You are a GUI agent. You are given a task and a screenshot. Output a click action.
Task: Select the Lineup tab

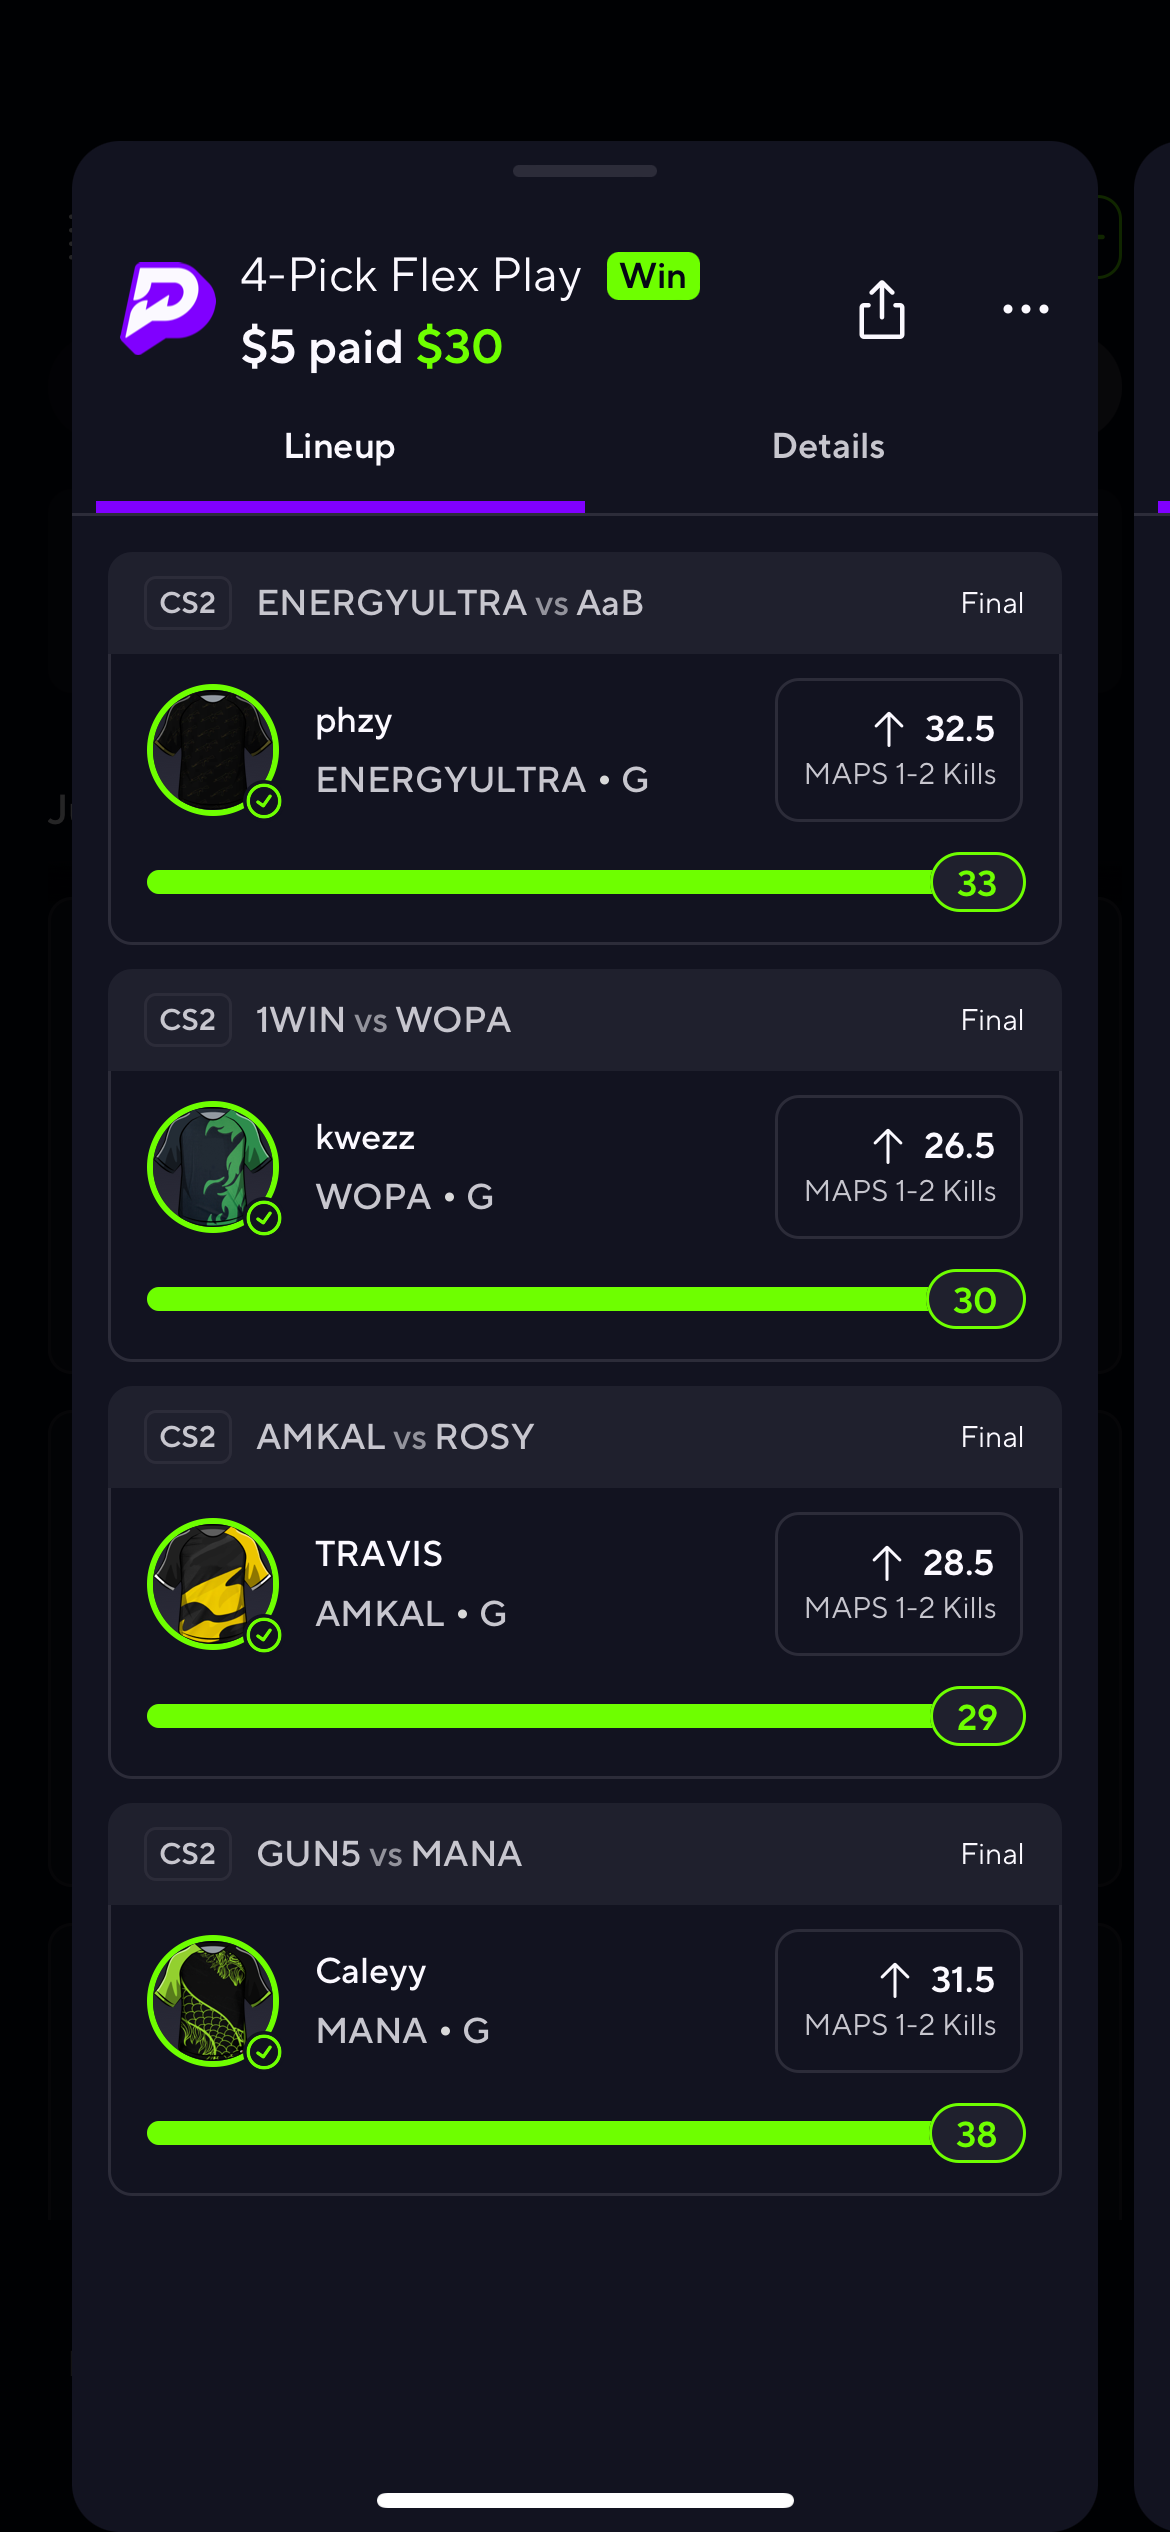click(x=340, y=446)
